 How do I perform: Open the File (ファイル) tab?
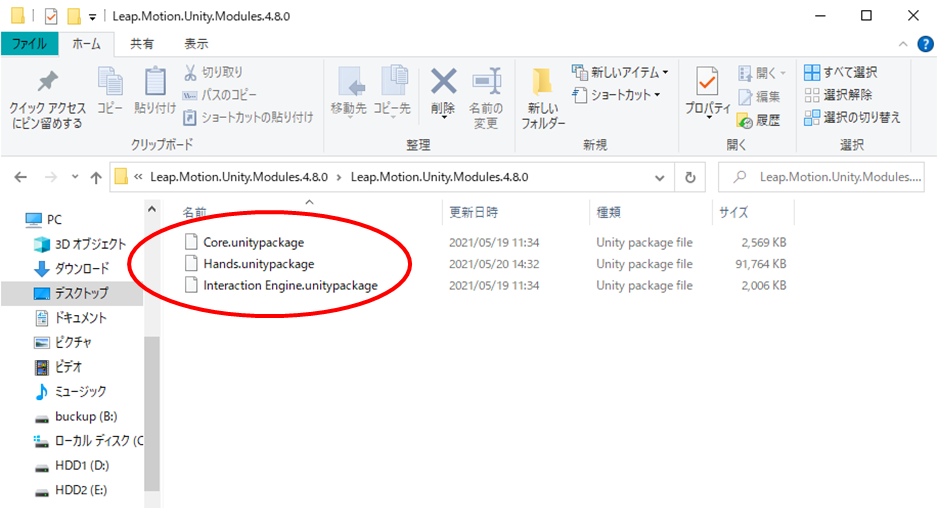tap(29, 44)
